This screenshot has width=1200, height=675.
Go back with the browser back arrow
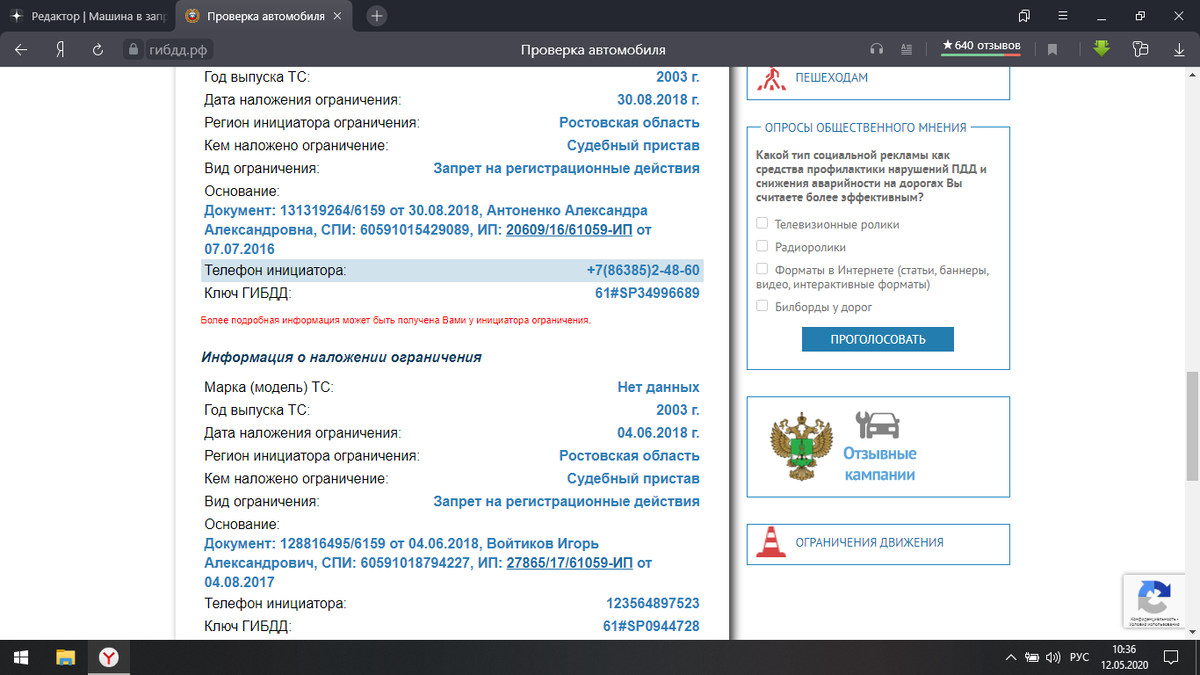(21, 49)
